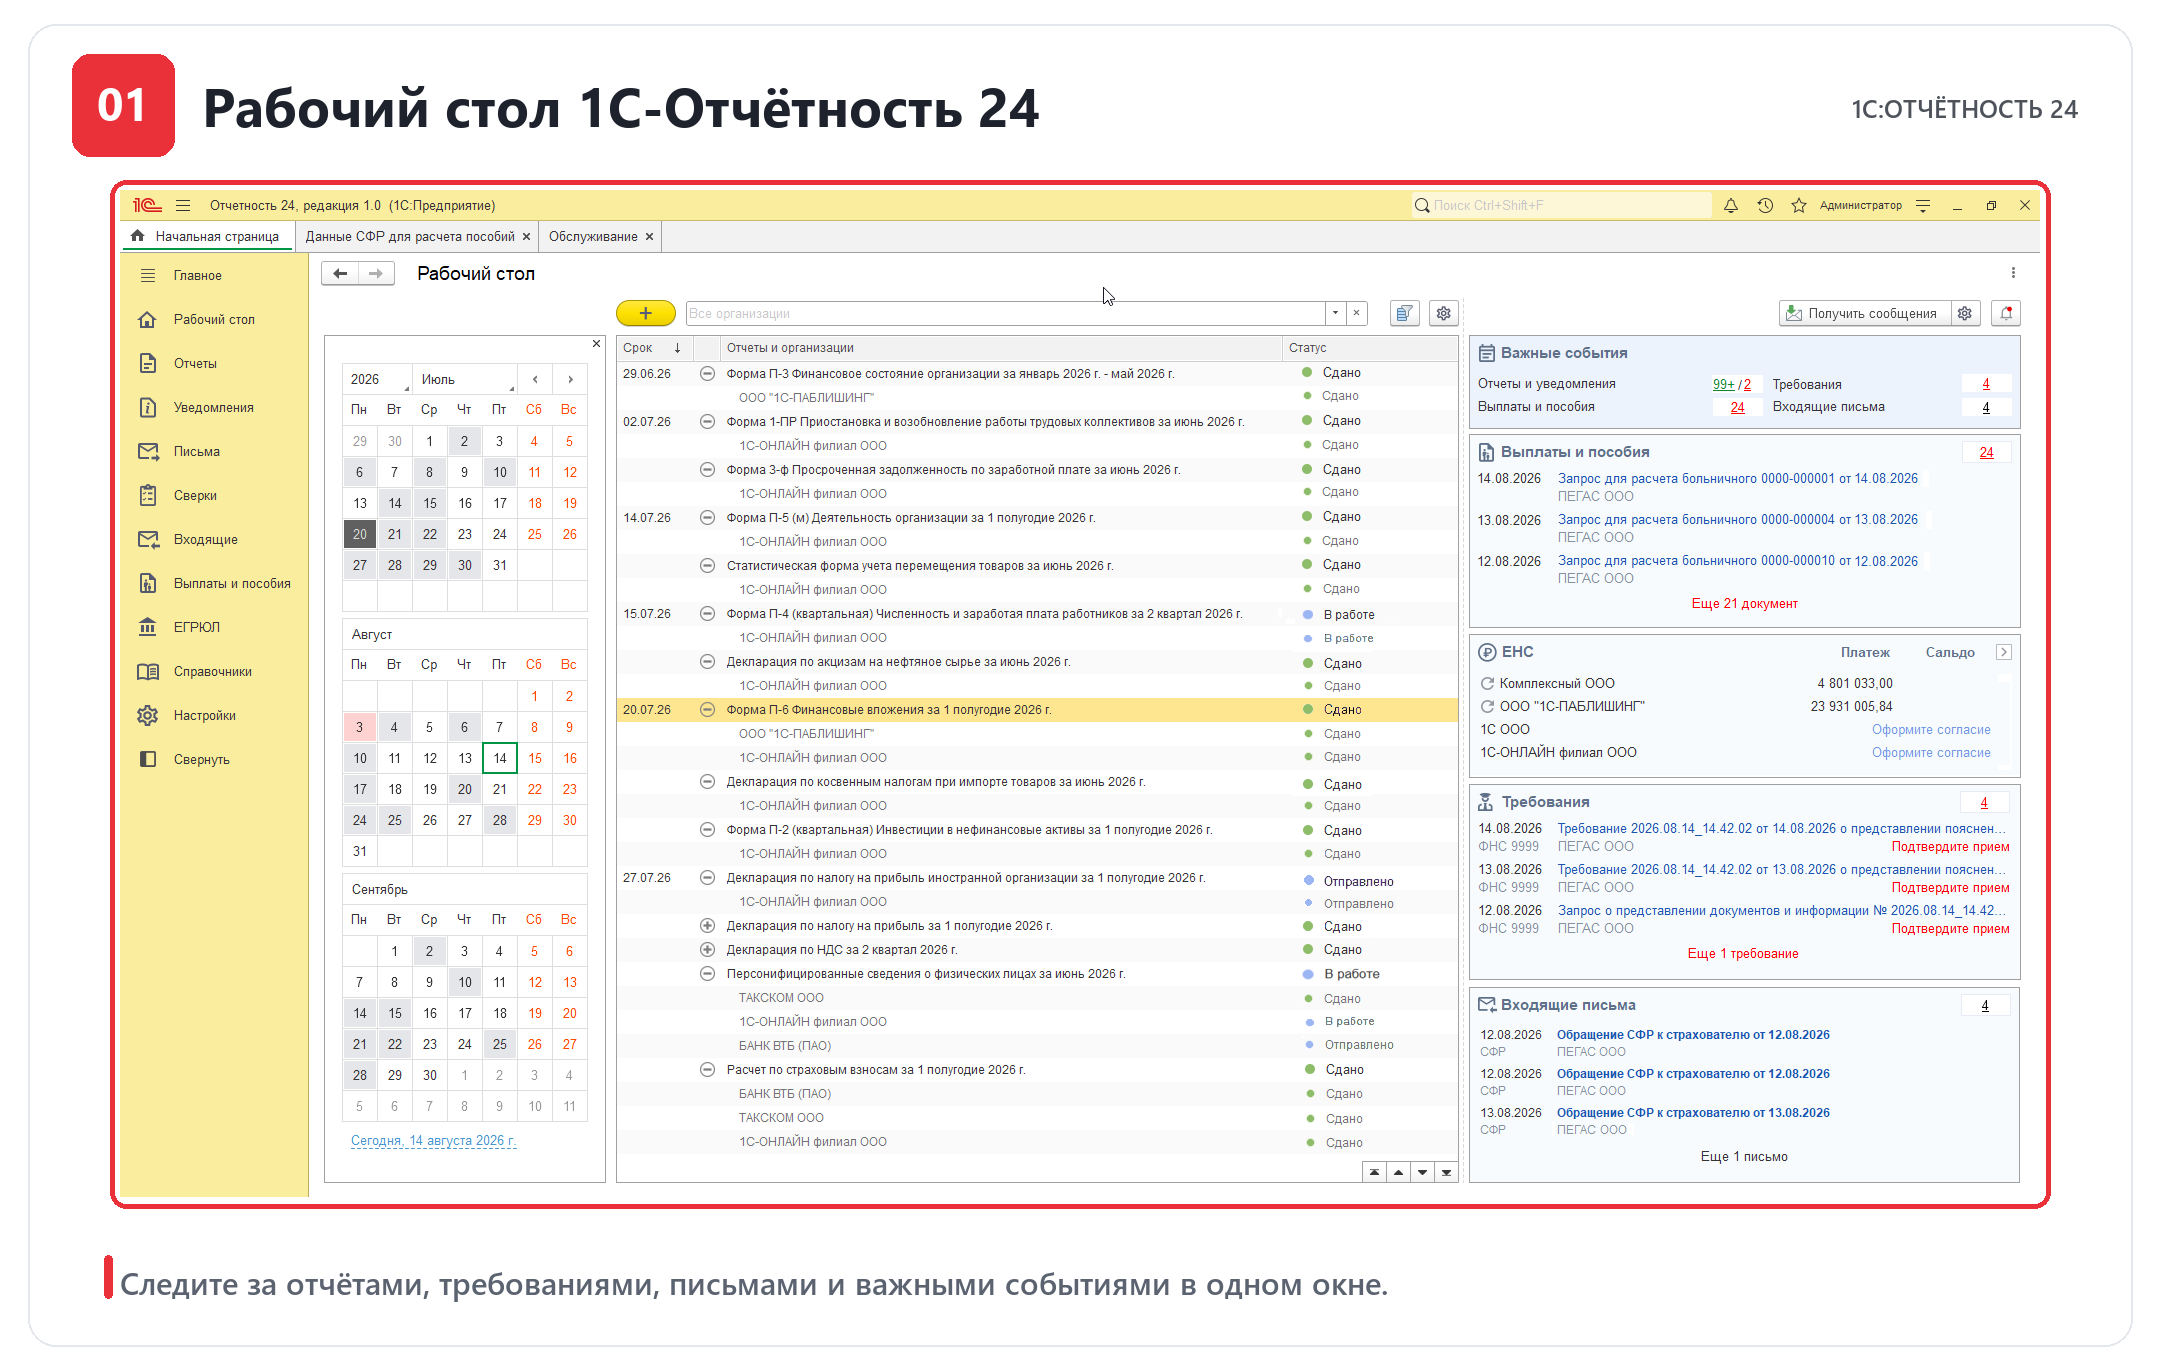Screen dimensions: 2160x1370
Task: Select July 20 in calendar
Action: [360, 534]
